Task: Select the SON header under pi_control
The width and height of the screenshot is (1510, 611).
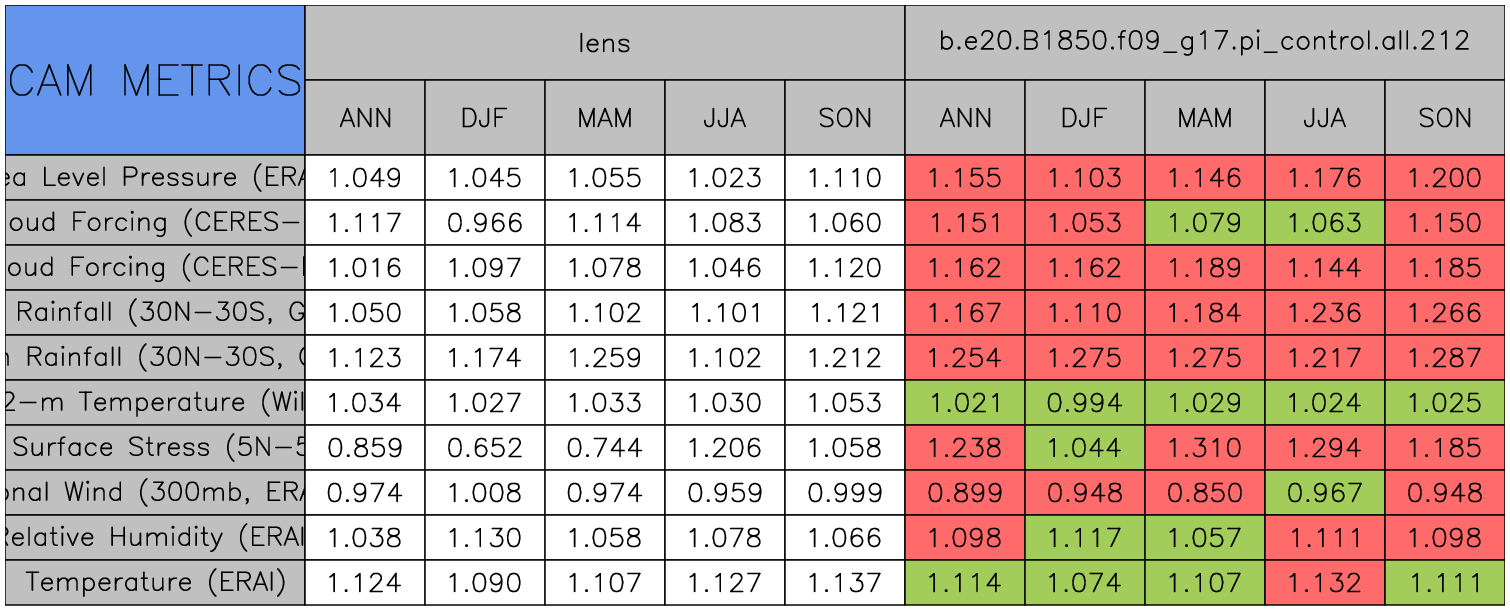Action: 1445,118
